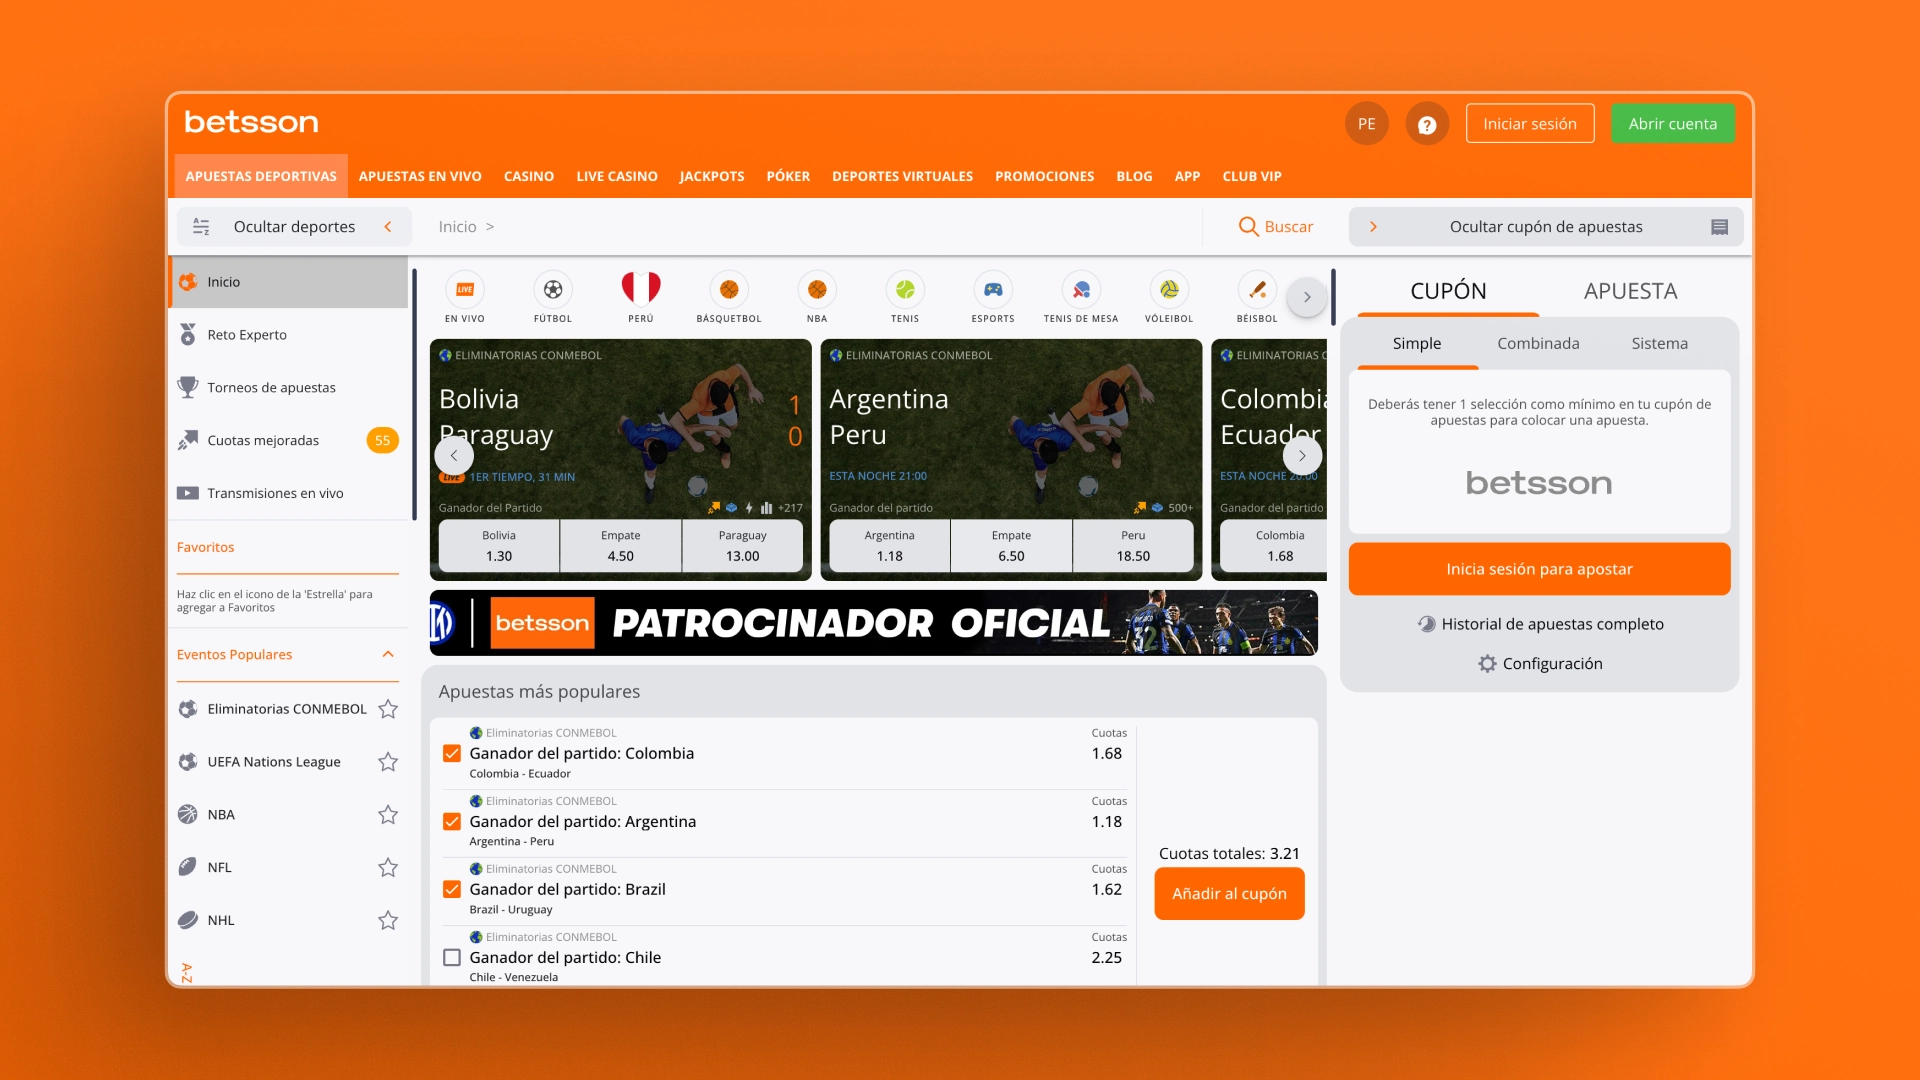The image size is (1920, 1080).
Task: Favorite Eliminatorias CONMEBOL with its star
Action: [388, 709]
